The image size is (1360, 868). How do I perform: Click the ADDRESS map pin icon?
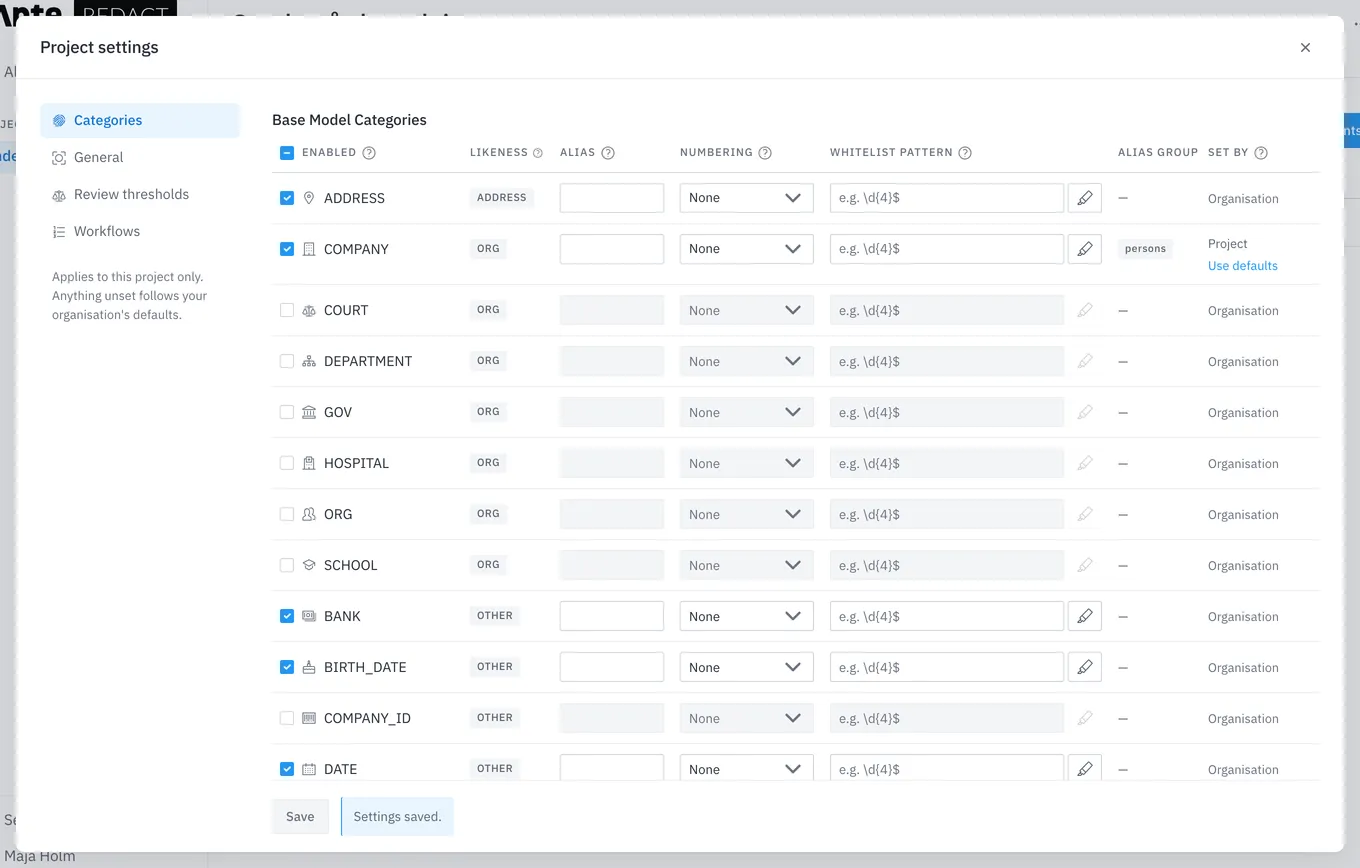click(309, 198)
